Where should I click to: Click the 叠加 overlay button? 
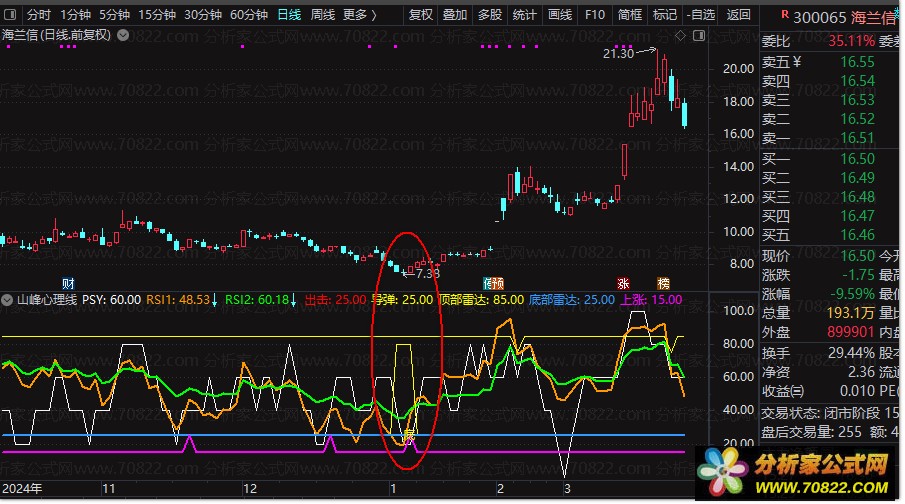pos(455,14)
